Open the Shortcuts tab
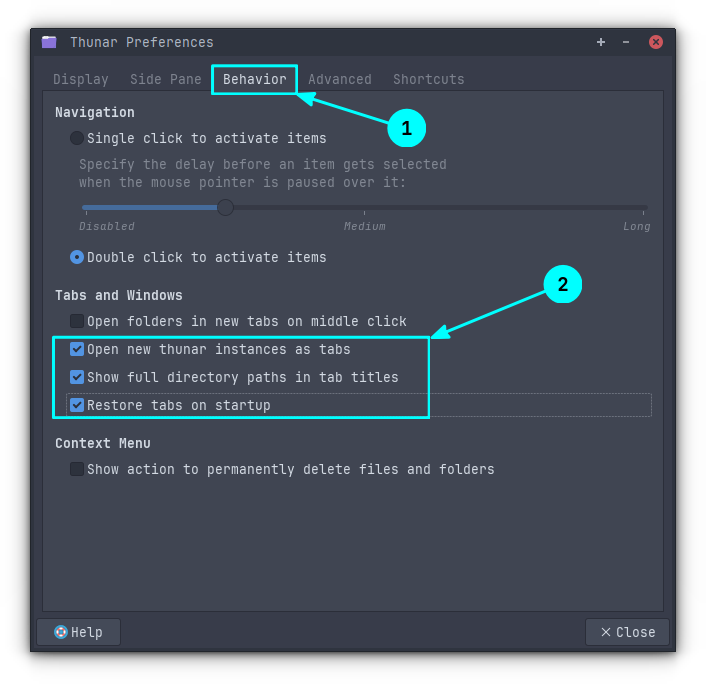706x684 pixels. coord(428,79)
